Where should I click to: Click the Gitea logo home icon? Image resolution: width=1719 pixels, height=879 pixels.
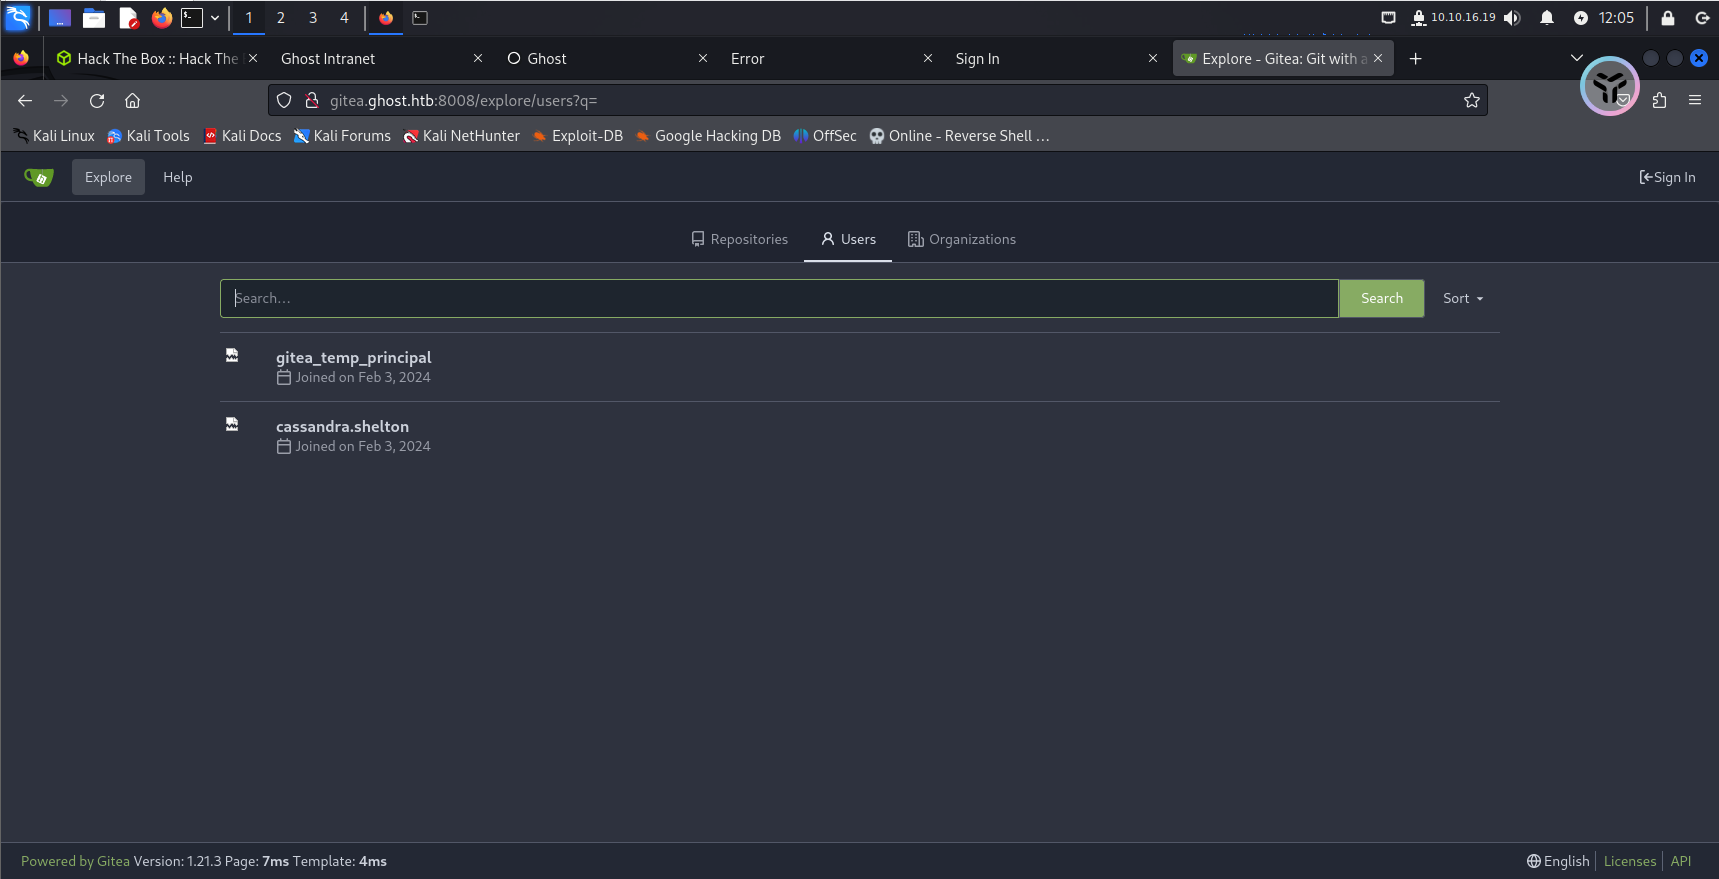click(38, 178)
